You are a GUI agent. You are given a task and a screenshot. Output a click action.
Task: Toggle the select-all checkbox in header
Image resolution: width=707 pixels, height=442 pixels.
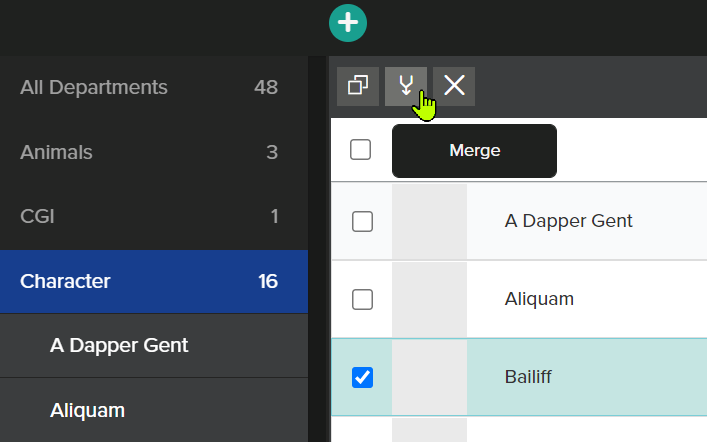(x=360, y=149)
